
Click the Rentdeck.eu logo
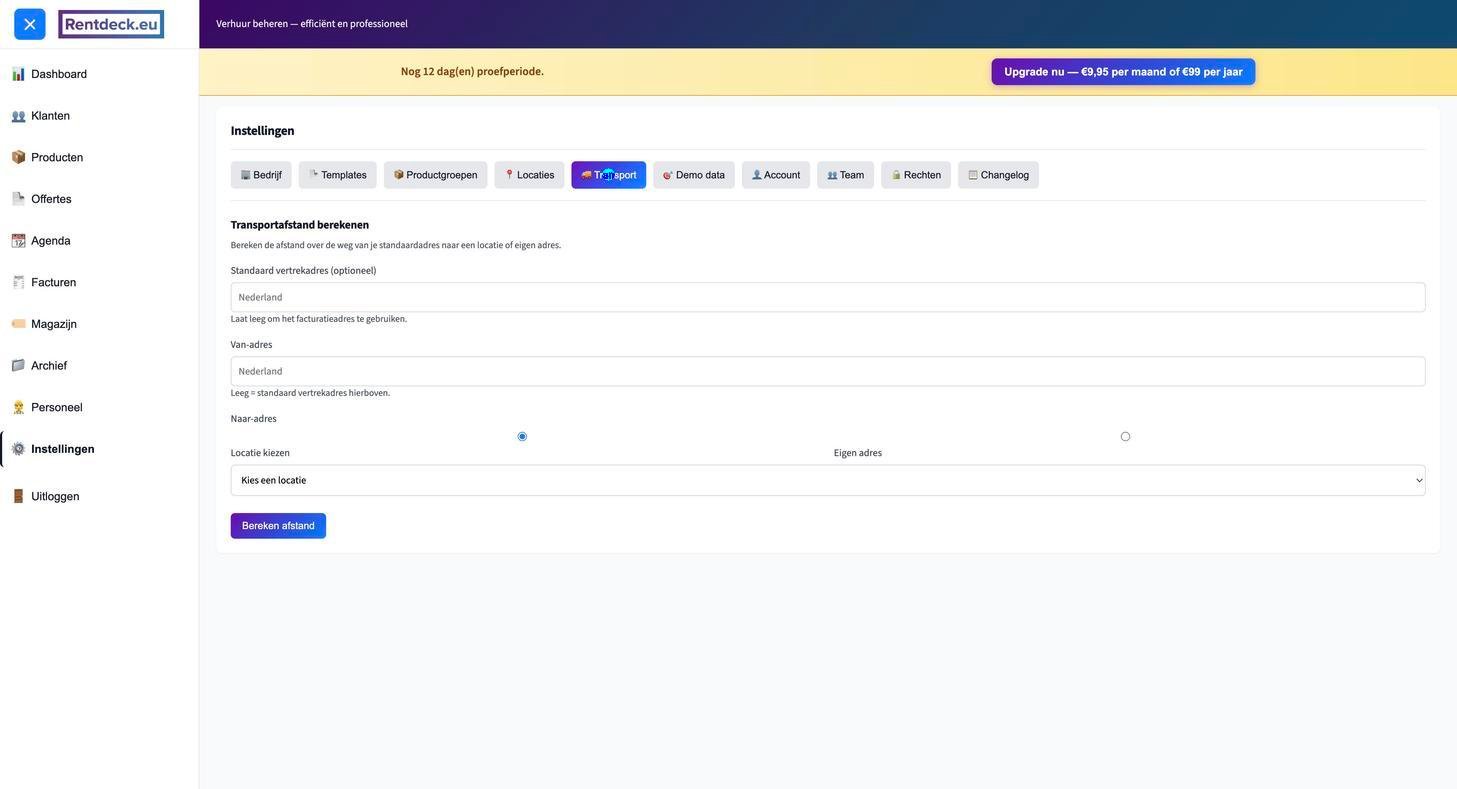tap(111, 24)
